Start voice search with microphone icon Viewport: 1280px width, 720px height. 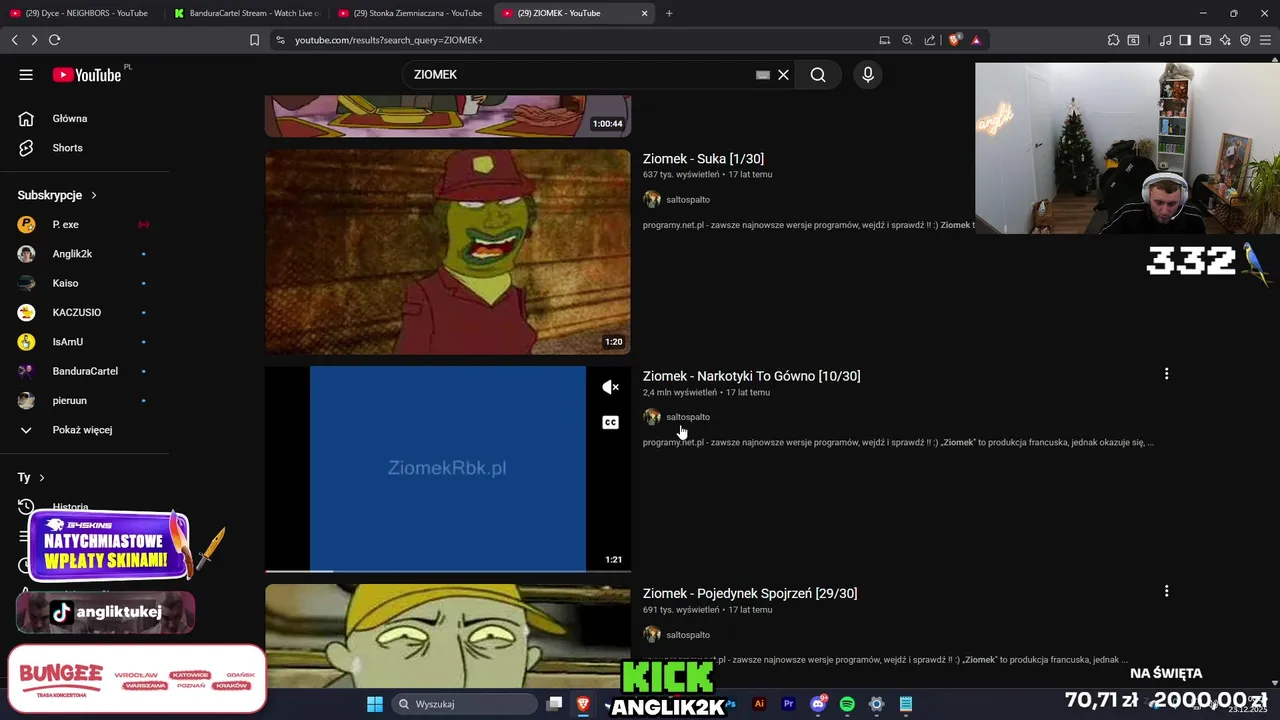868,75
